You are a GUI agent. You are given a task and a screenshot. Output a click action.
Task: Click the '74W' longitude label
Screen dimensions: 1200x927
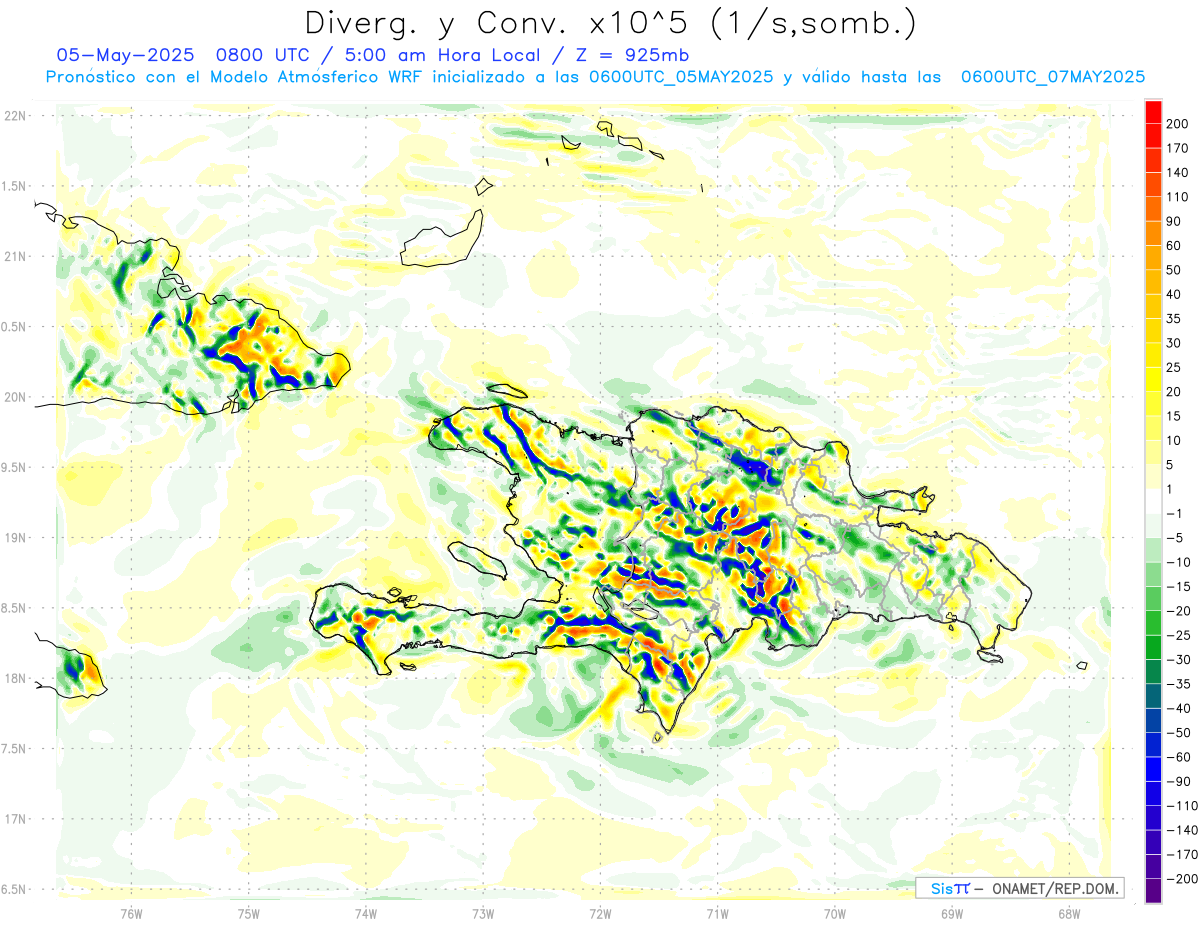[x=366, y=913]
